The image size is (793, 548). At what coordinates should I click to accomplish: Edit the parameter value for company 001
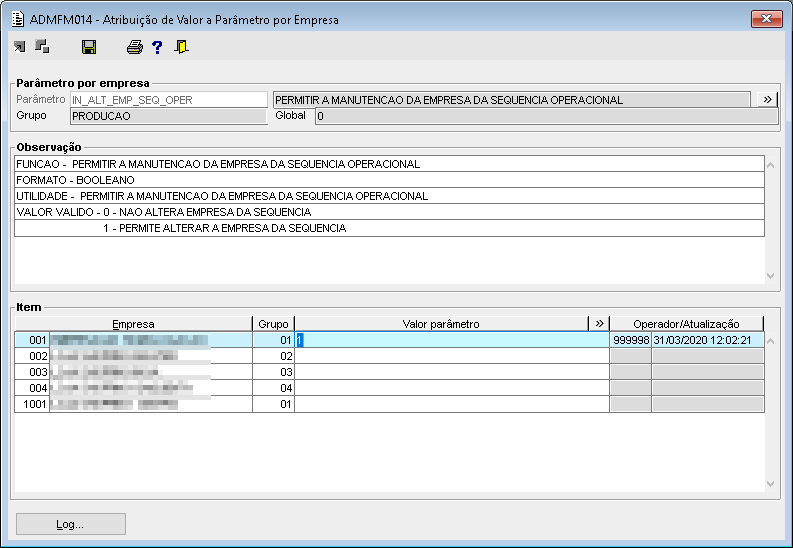coord(452,340)
